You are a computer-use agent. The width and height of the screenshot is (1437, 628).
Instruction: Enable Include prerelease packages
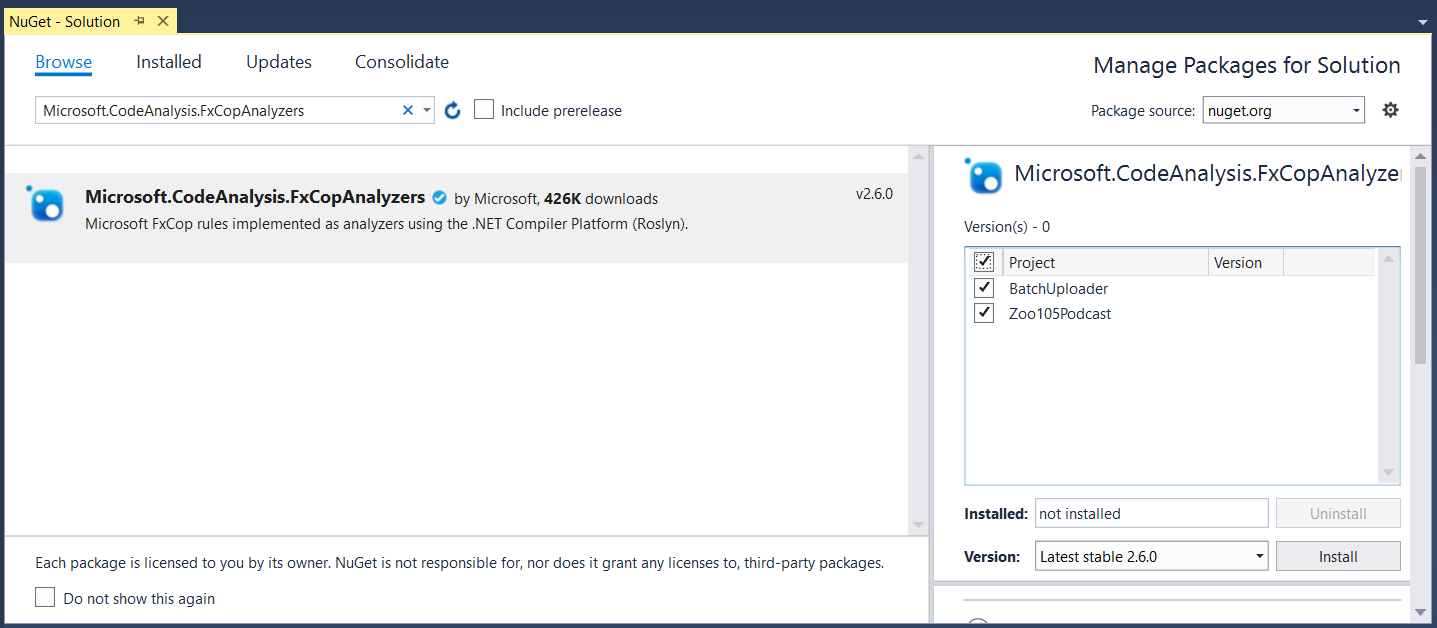point(484,109)
